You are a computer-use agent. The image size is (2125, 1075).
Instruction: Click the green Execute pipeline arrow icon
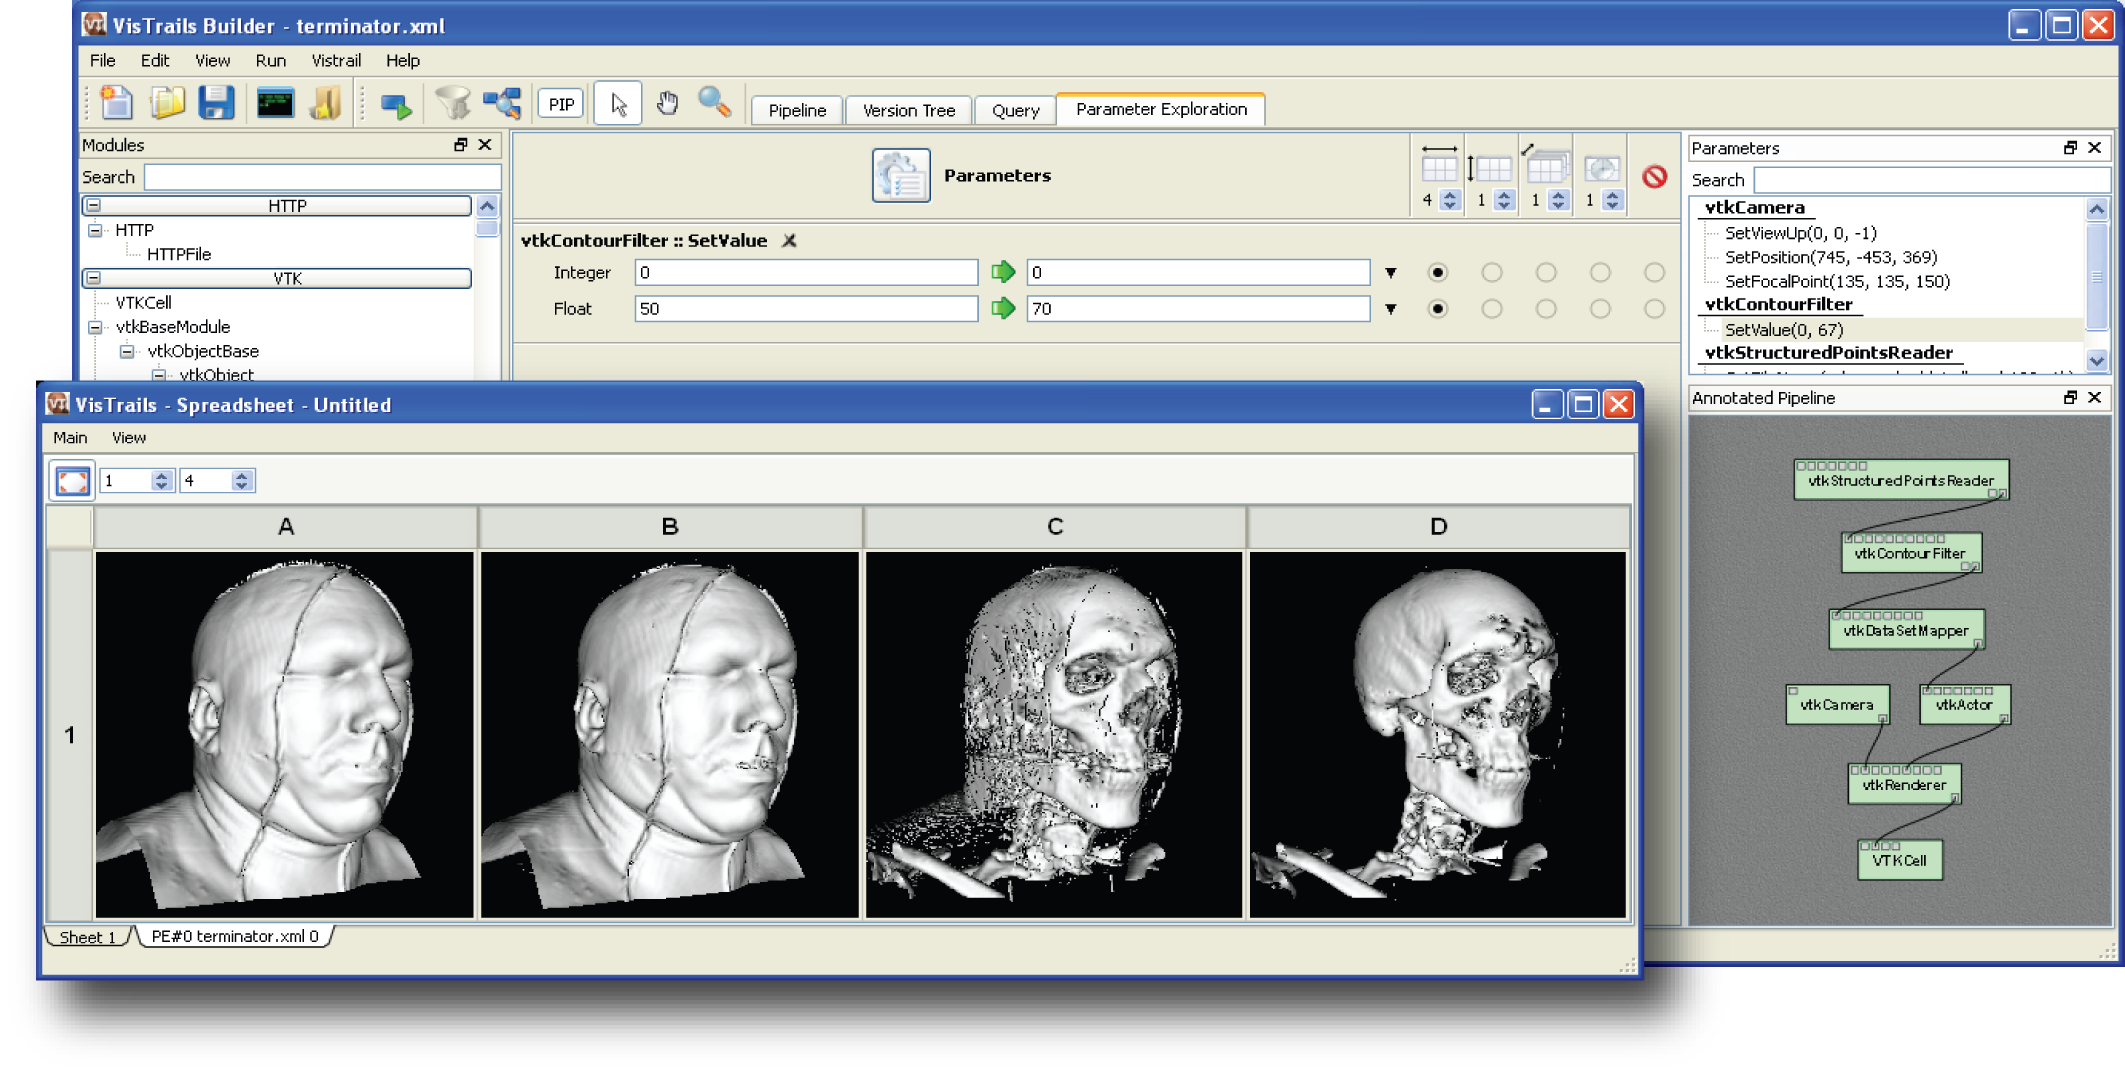(x=397, y=106)
